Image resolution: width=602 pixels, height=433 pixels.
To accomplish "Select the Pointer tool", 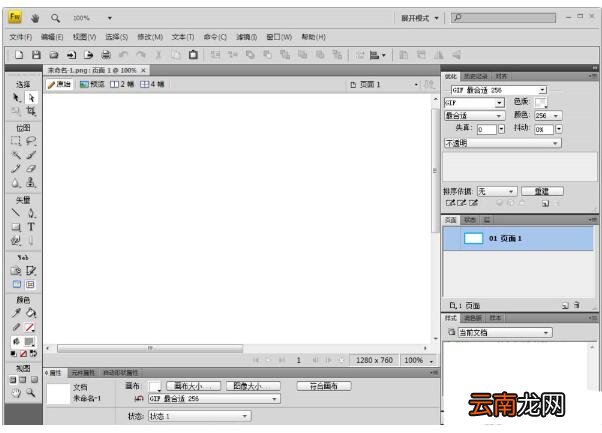I will coord(16,98).
